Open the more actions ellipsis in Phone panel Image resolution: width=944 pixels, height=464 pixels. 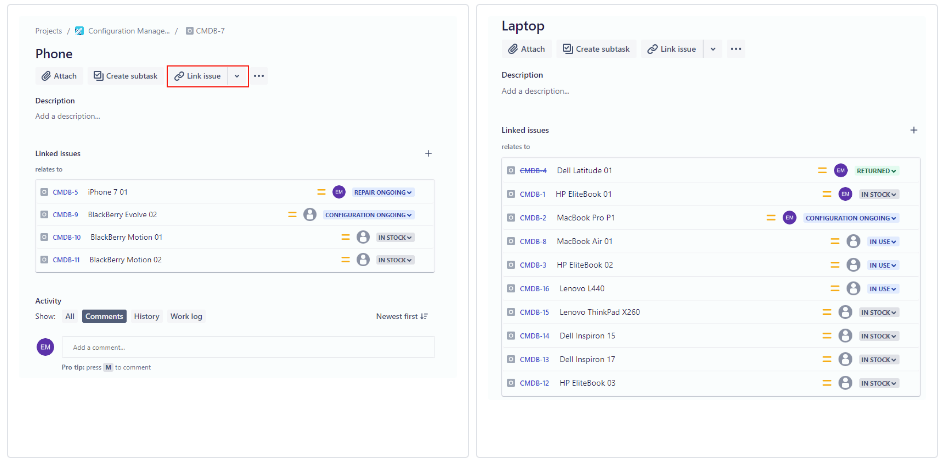point(259,76)
